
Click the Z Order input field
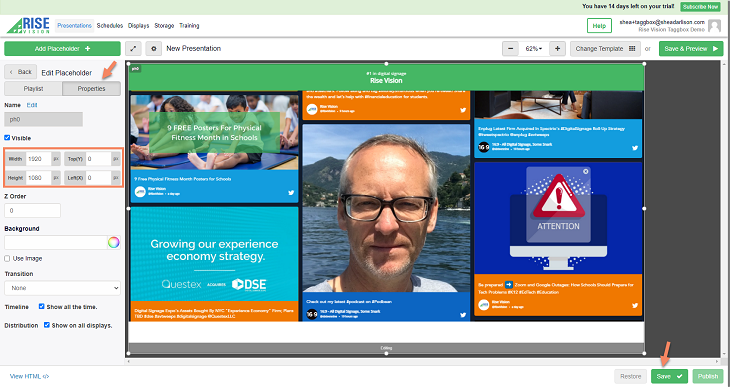pos(32,210)
